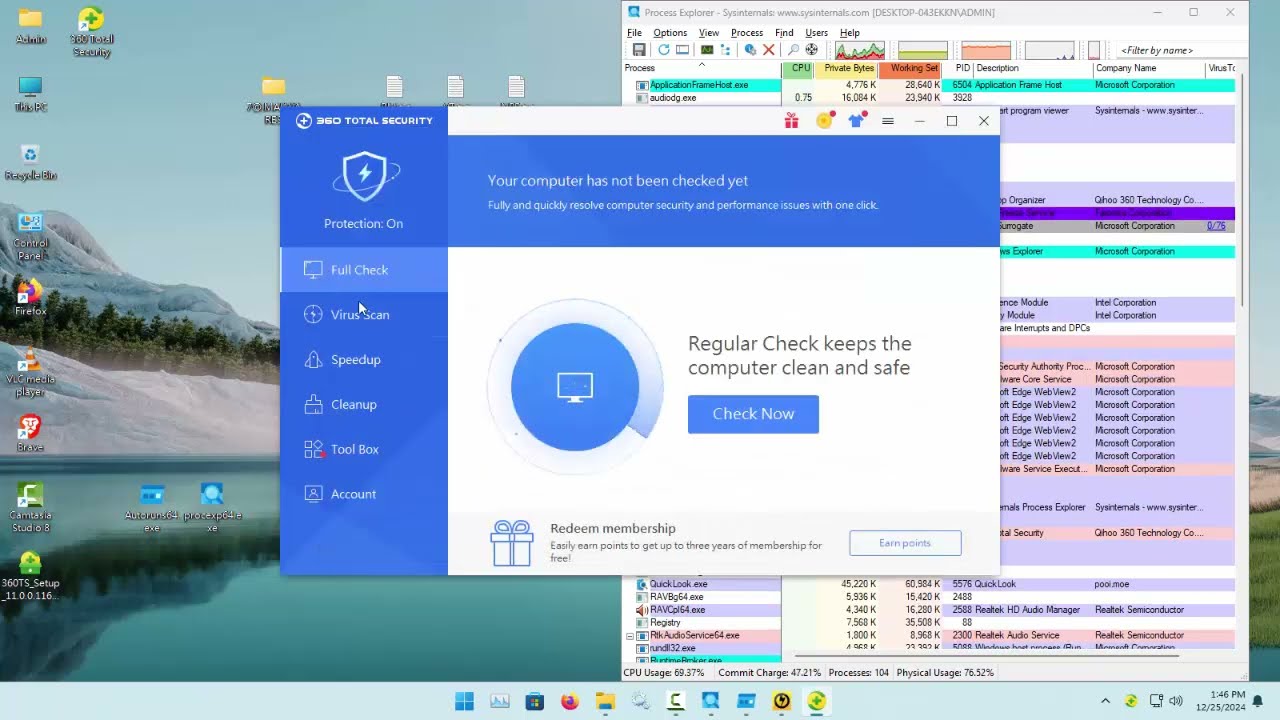Select audiodg.exe process row
The width and height of the screenshot is (1280, 720).
[x=928, y=98]
